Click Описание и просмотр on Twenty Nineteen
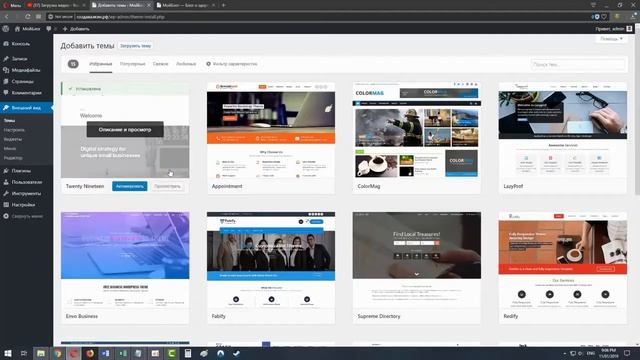640x360 pixels. (x=125, y=130)
